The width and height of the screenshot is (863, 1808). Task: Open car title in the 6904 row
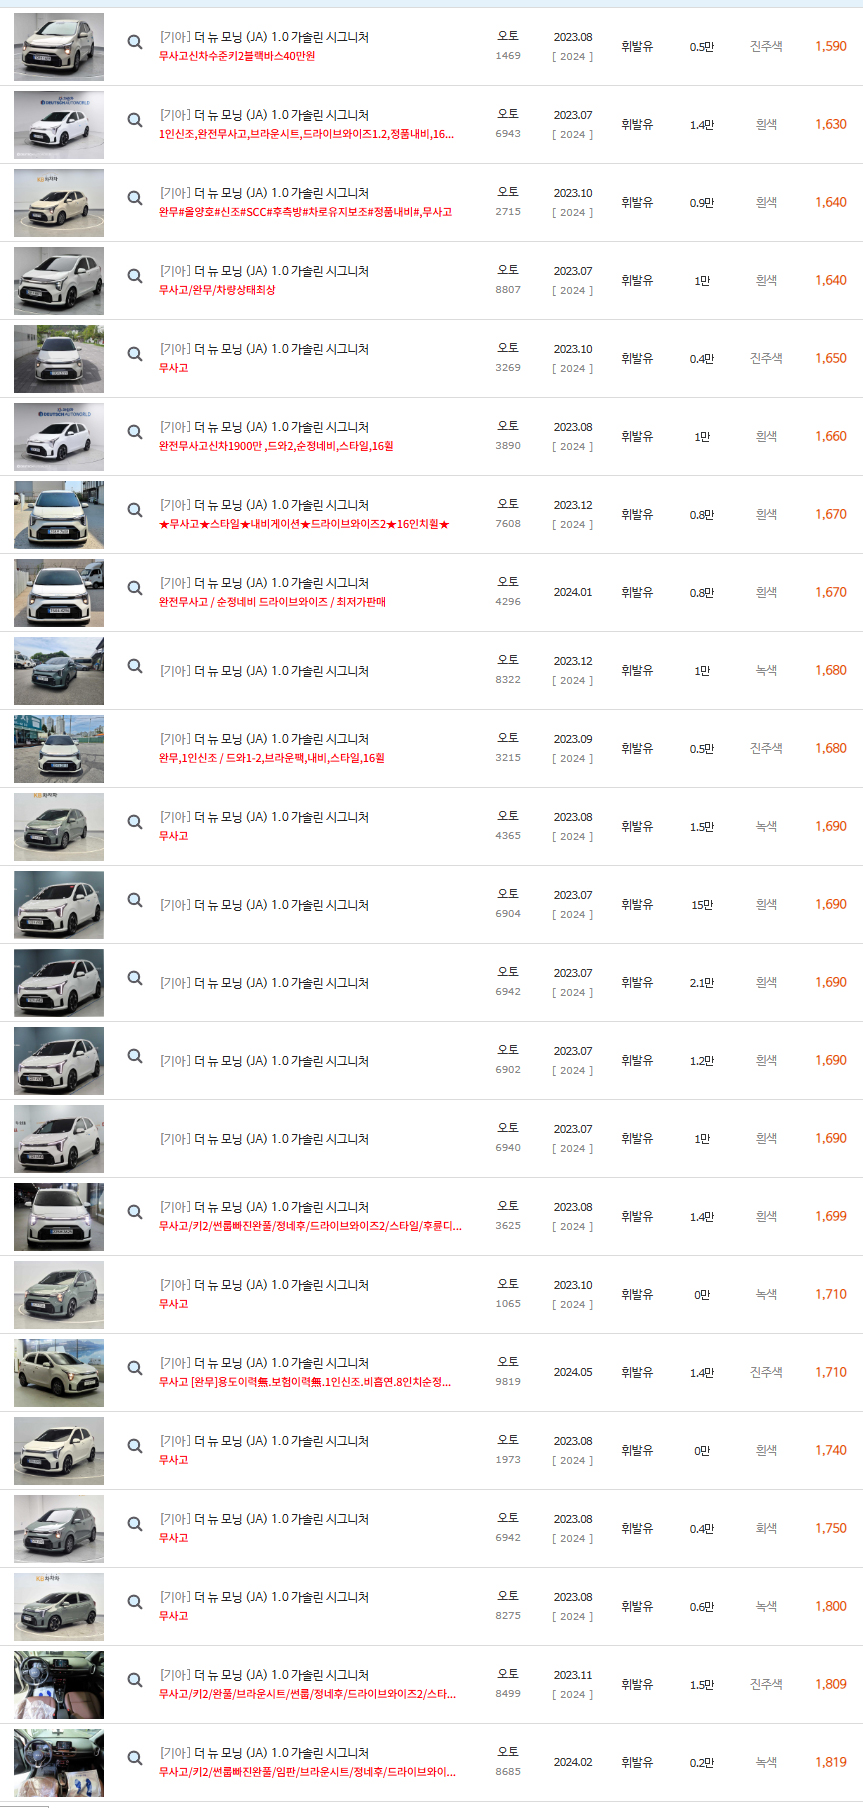tap(264, 905)
